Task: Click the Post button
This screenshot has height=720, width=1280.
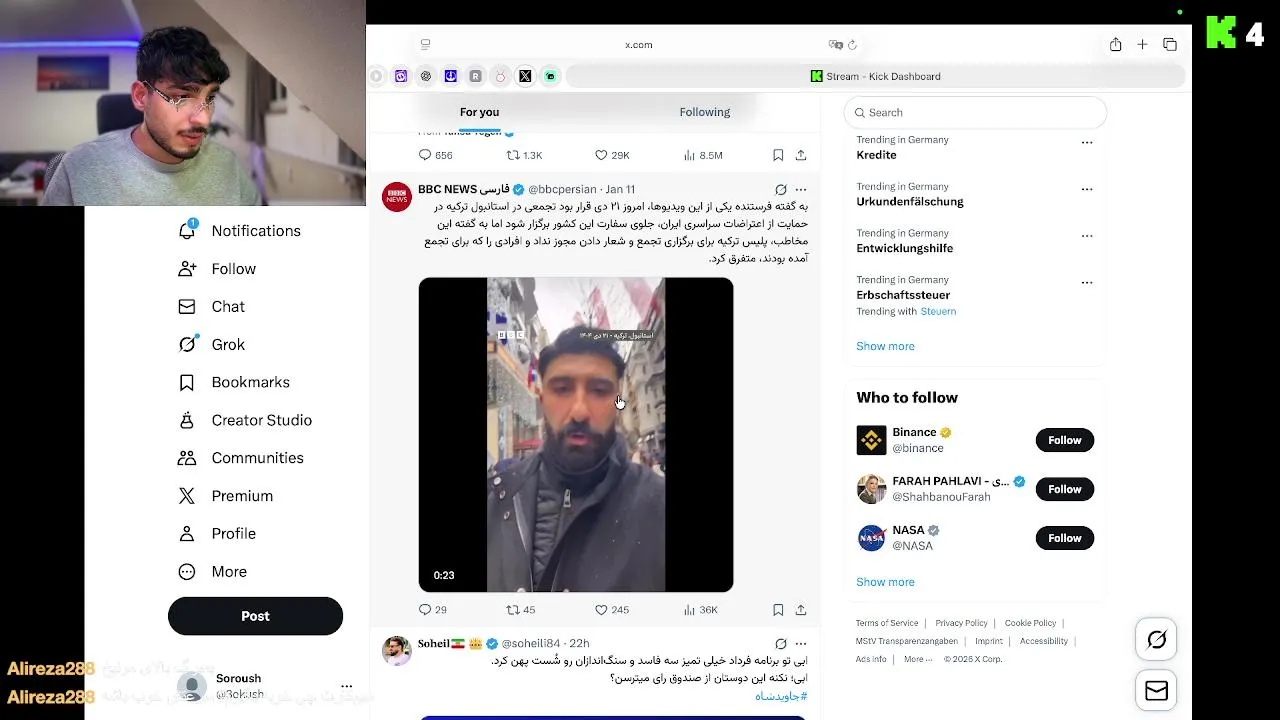Action: (x=255, y=616)
